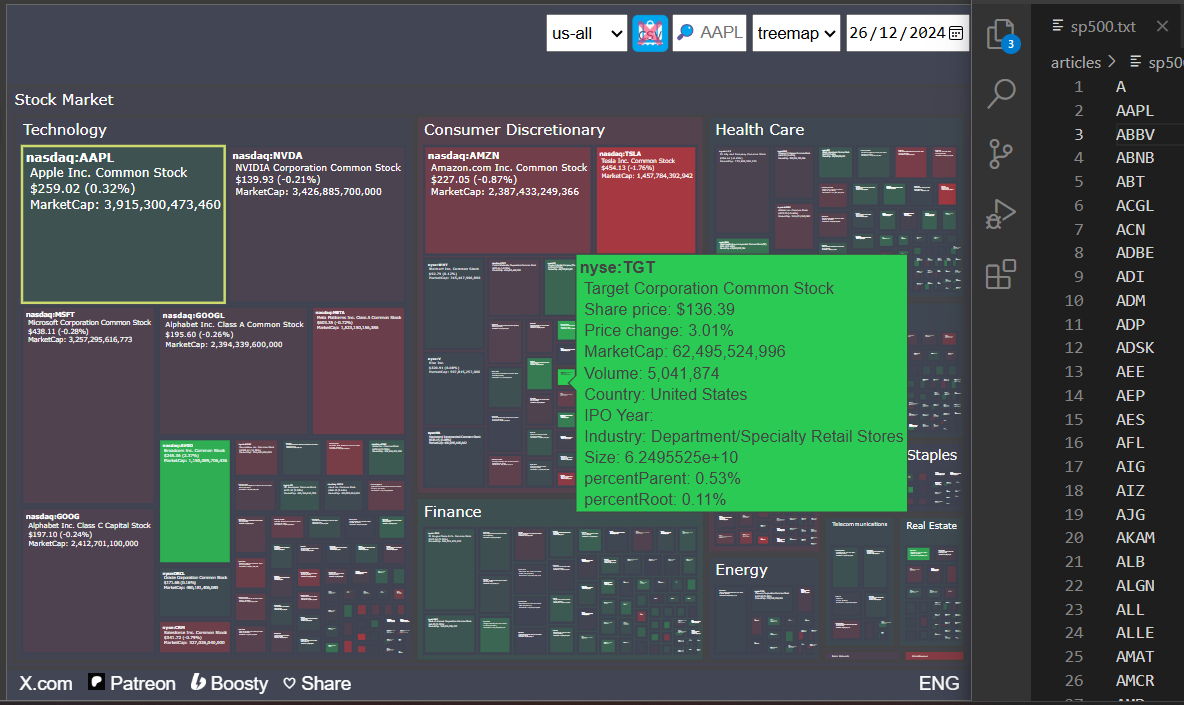Viewport: 1184px width, 705px height.
Task: Open the Source Control icon
Action: (x=1001, y=154)
